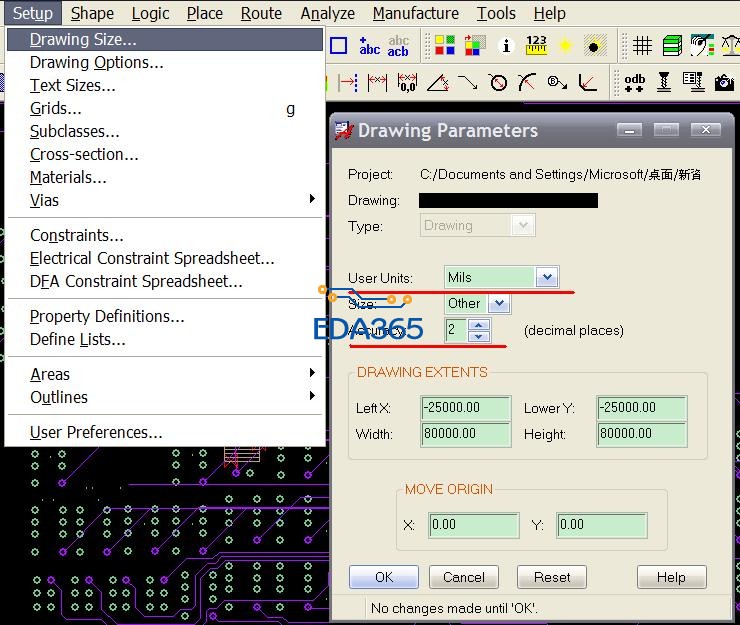Open Electrical Constraint Spreadsheet entry
Viewport: 740px width, 625px height.
click(x=165, y=258)
